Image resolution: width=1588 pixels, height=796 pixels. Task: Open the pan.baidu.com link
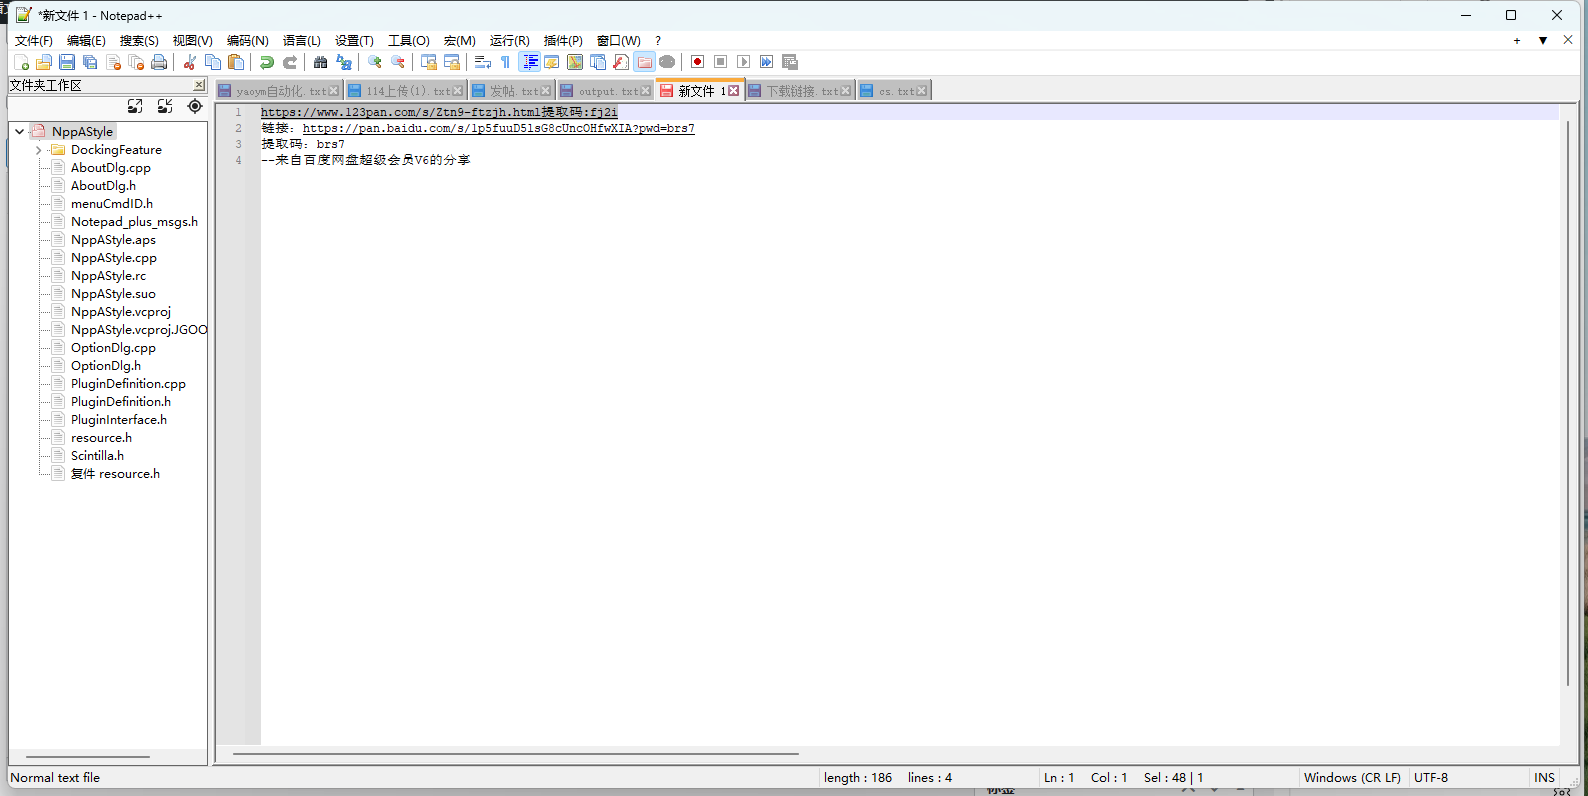pos(498,128)
